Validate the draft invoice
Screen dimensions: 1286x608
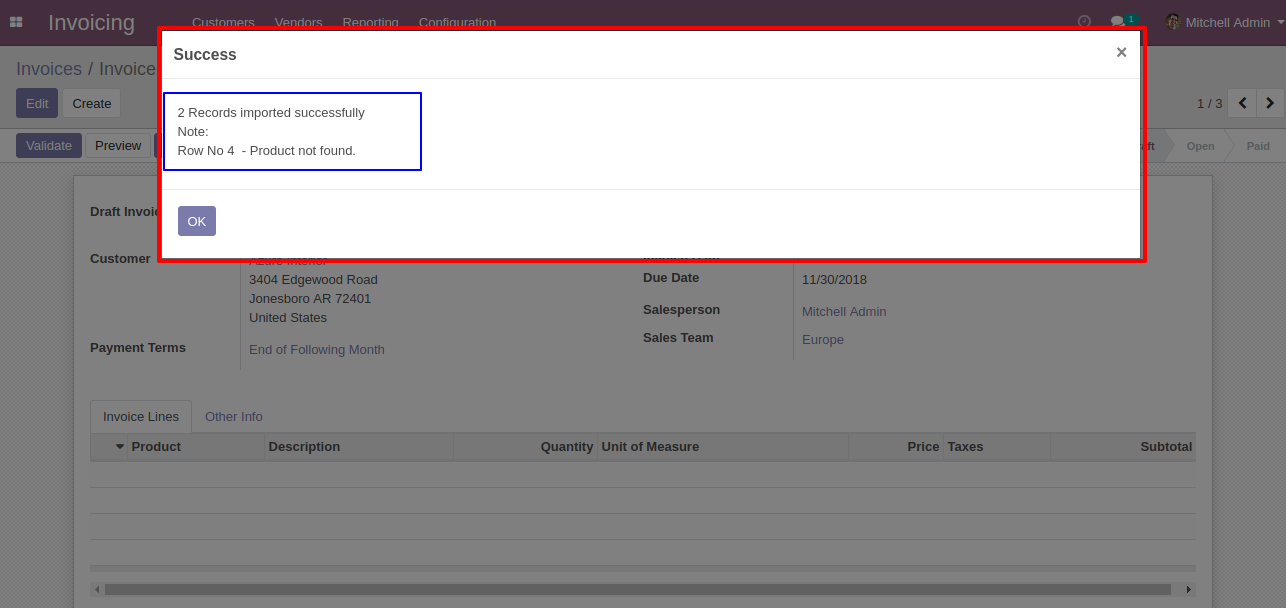click(x=49, y=145)
